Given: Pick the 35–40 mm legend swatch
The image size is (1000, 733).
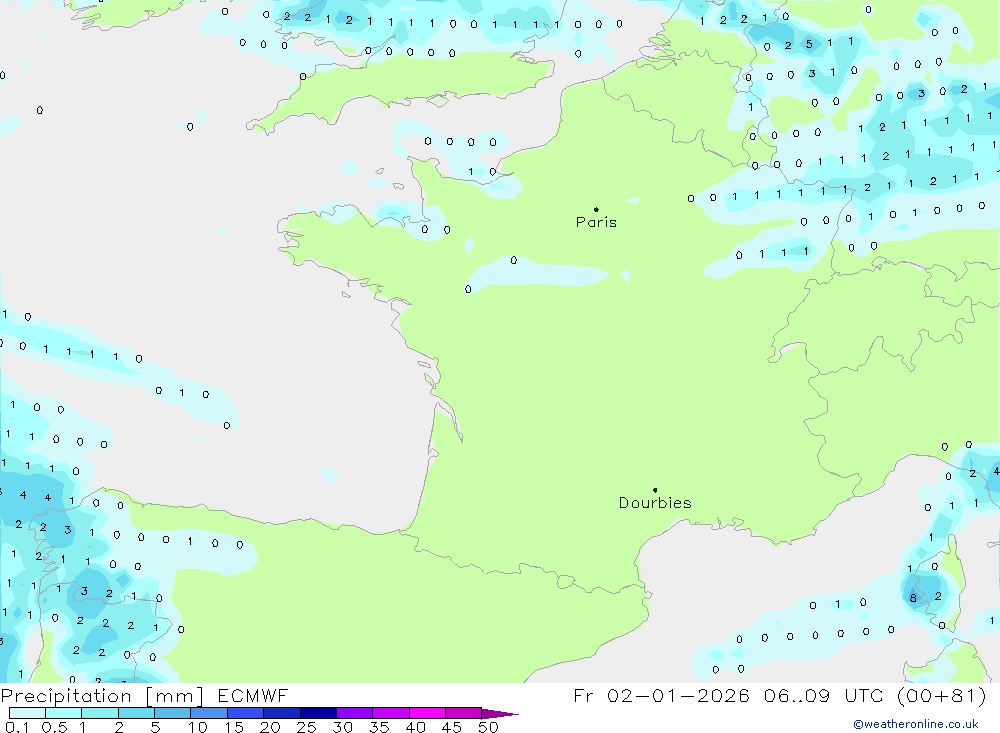Looking at the screenshot, I should (x=390, y=713).
